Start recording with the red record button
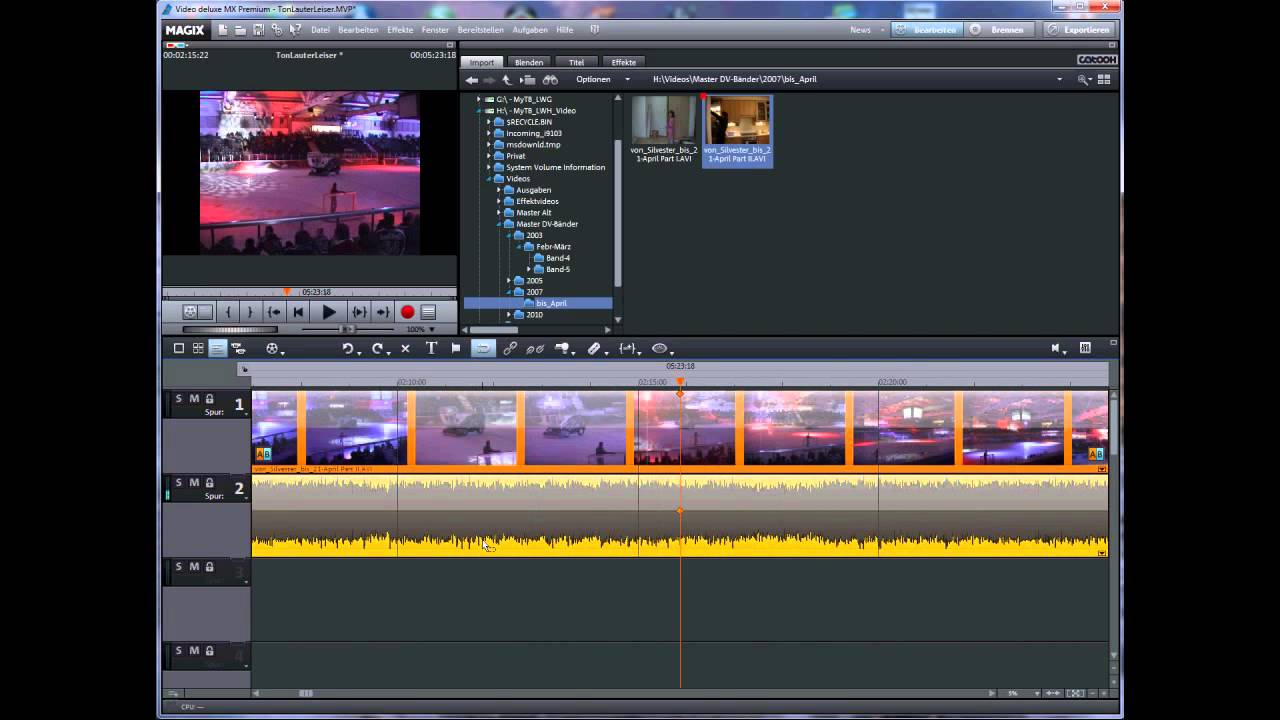The width and height of the screenshot is (1280, 720). (x=407, y=312)
